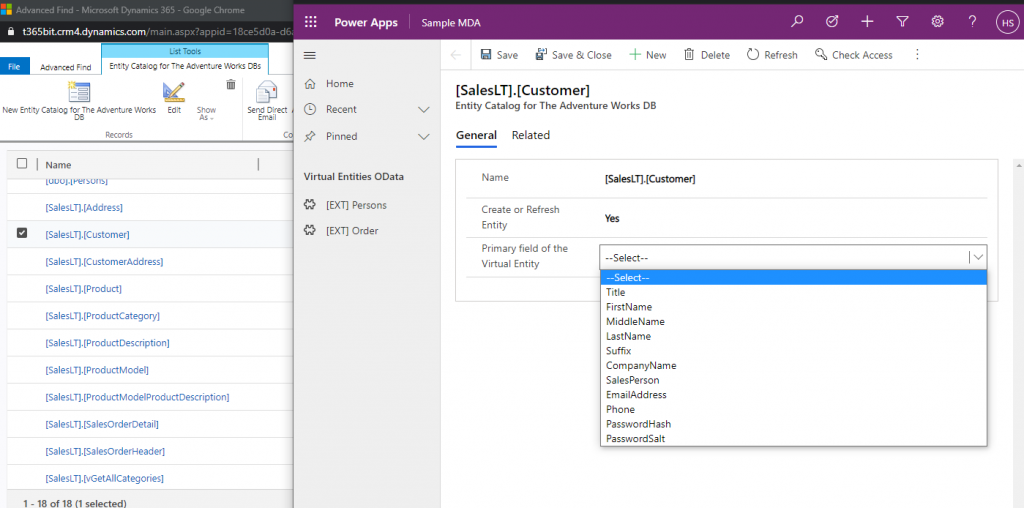Choose --Select-- option in dropdown list
The width and height of the screenshot is (1024, 508).
tap(793, 278)
